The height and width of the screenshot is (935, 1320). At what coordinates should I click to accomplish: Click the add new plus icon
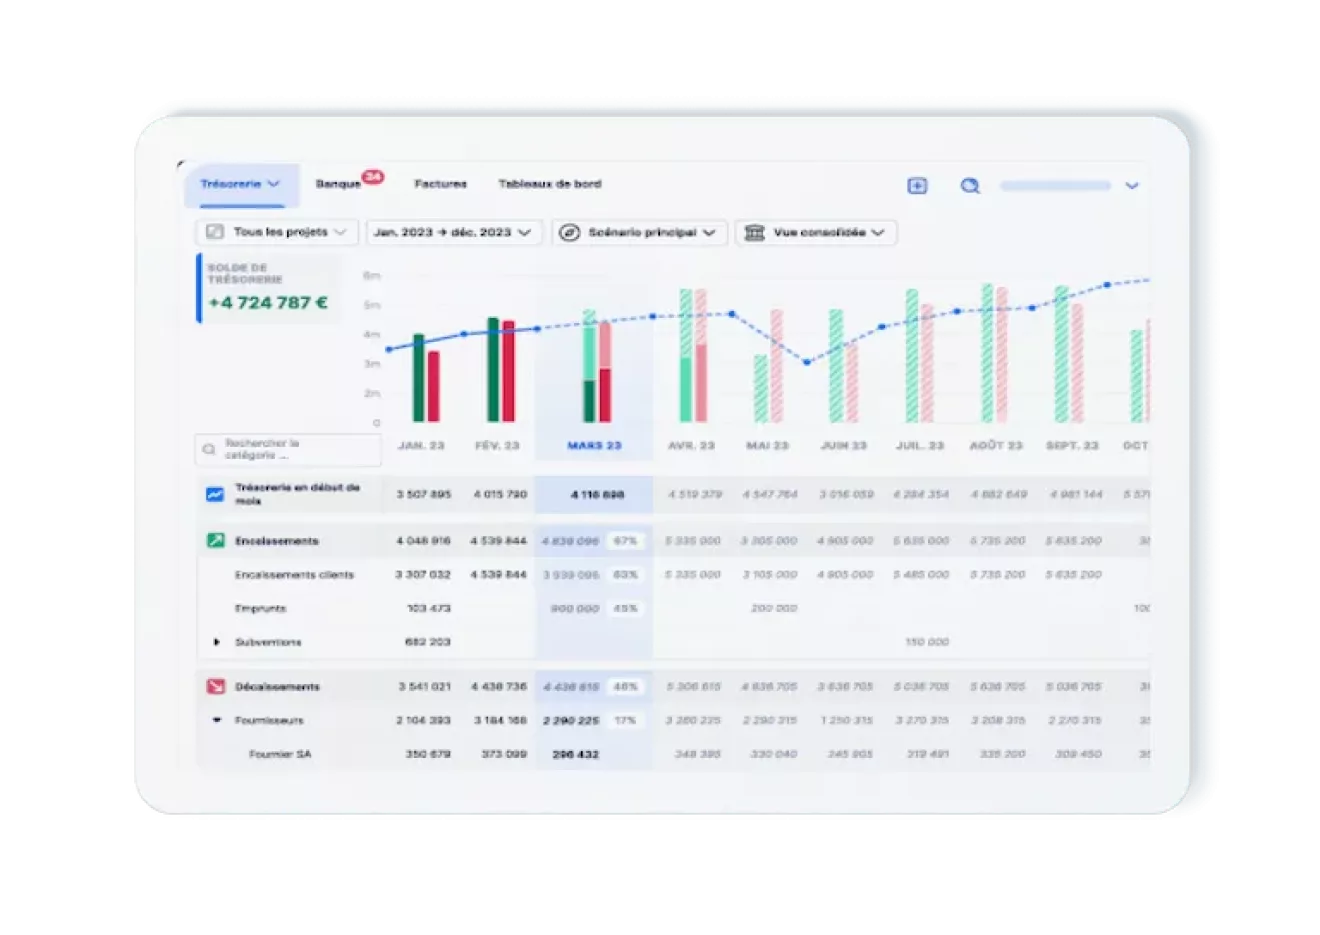click(917, 186)
